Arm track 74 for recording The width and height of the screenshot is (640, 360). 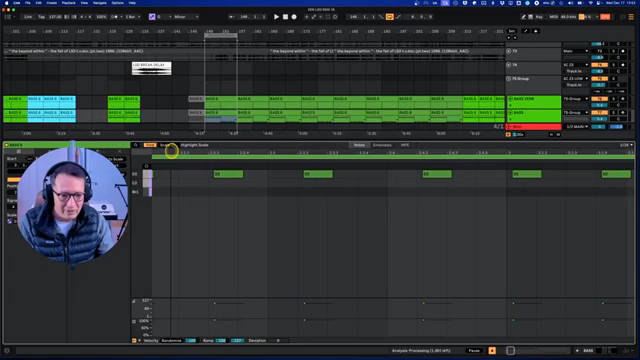coord(623,65)
